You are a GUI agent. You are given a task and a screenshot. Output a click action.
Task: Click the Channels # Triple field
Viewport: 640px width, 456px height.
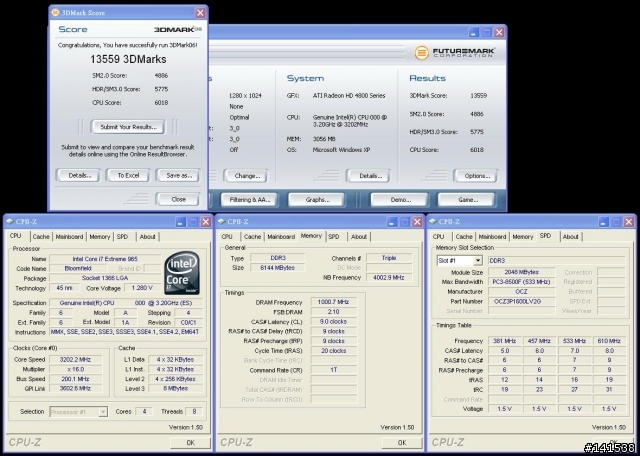point(389,258)
